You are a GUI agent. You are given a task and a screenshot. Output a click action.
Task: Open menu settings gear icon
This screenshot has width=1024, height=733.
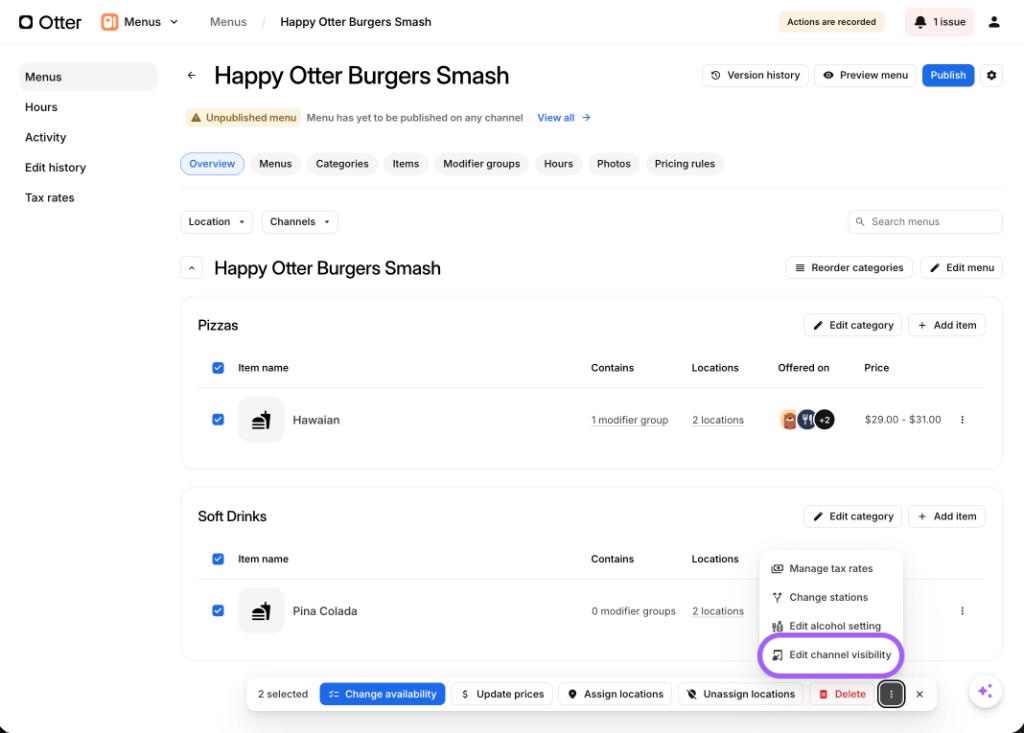tap(991, 75)
